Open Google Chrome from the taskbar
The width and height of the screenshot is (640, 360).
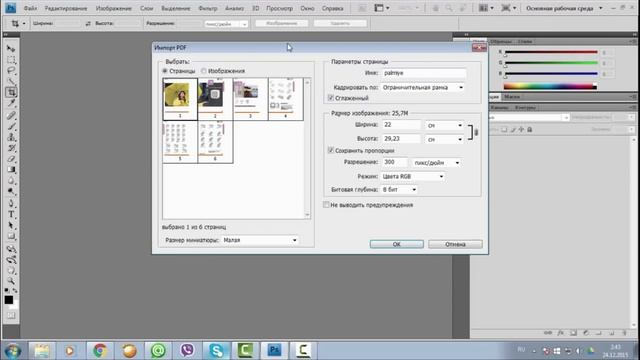100,350
